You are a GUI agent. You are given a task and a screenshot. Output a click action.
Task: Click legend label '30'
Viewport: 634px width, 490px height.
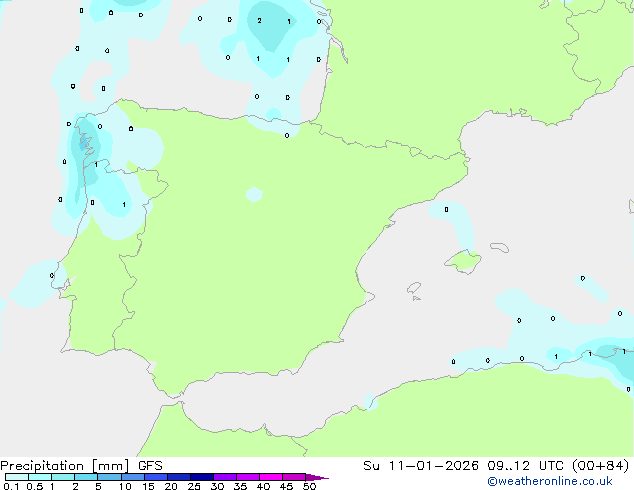(x=217, y=486)
